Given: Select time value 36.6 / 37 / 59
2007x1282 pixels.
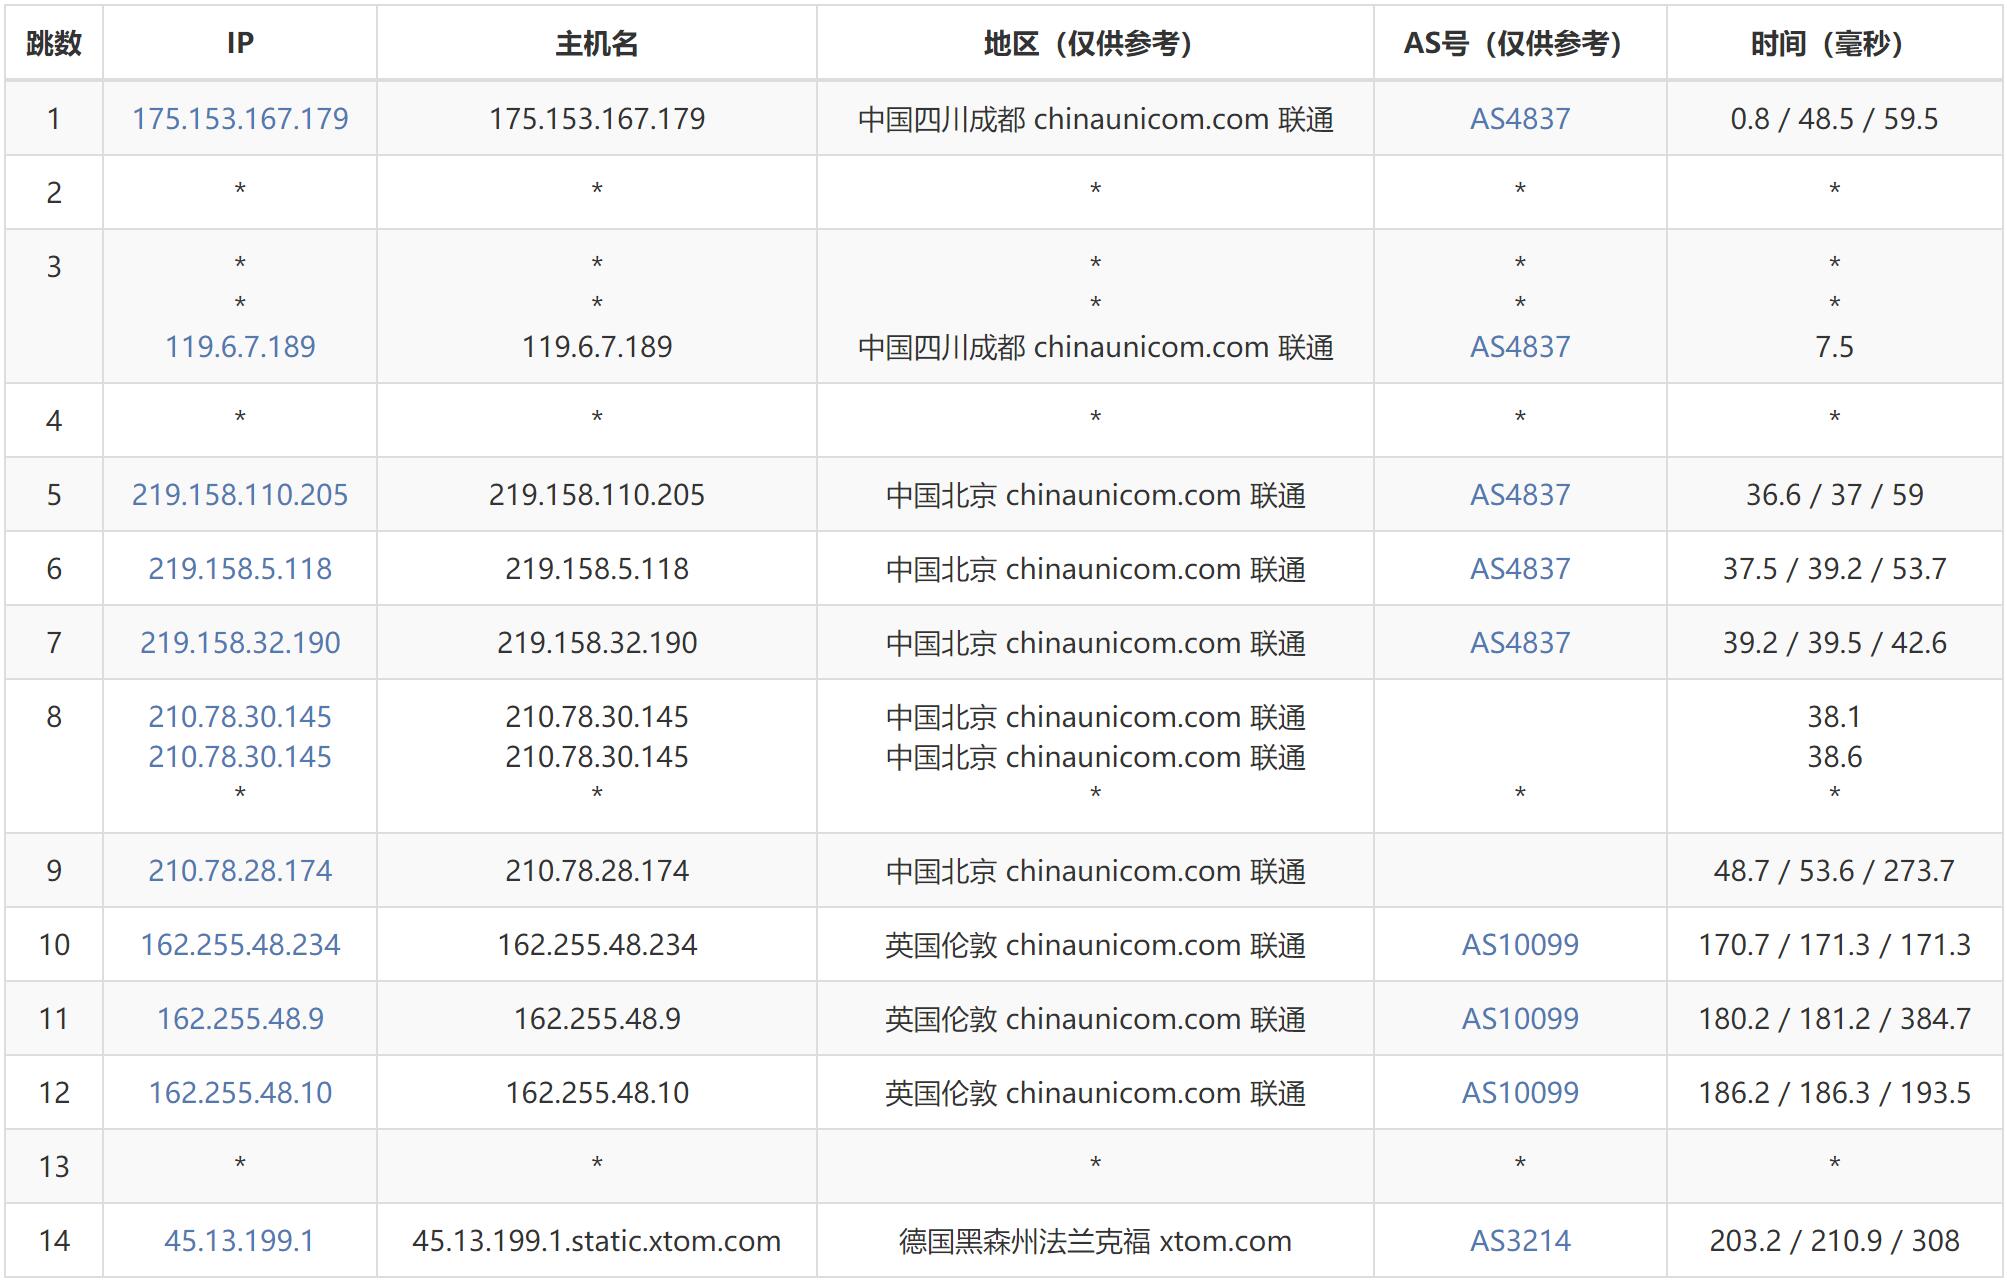Looking at the screenshot, I should (1835, 495).
